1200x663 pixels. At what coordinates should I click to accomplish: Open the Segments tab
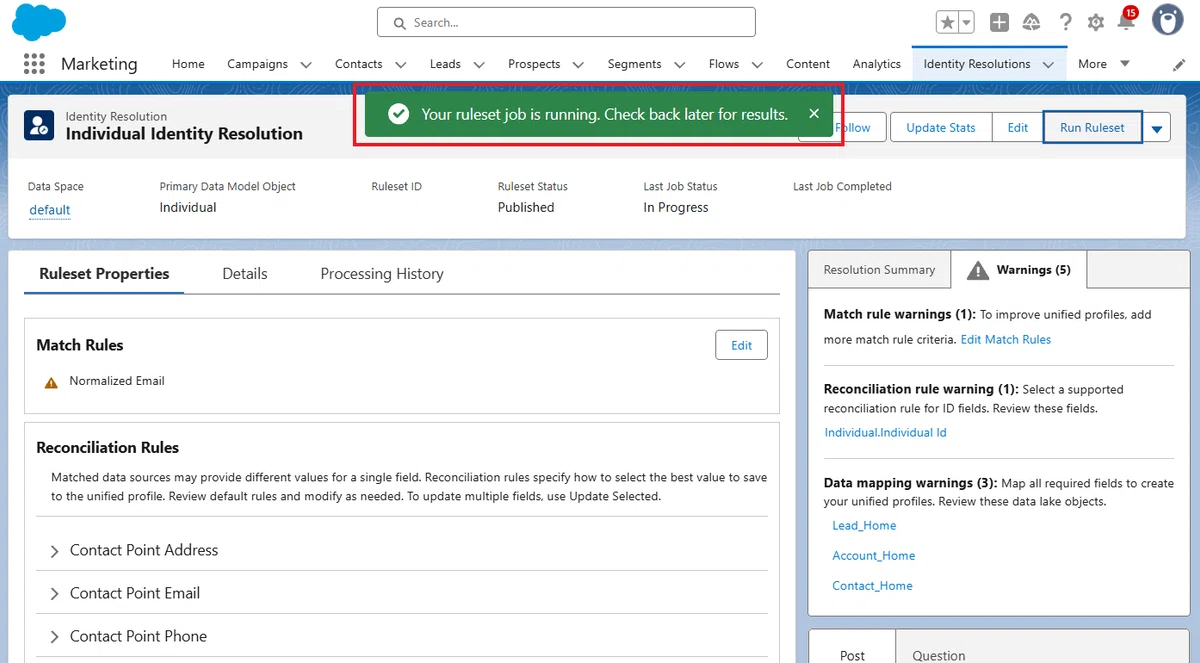point(634,64)
